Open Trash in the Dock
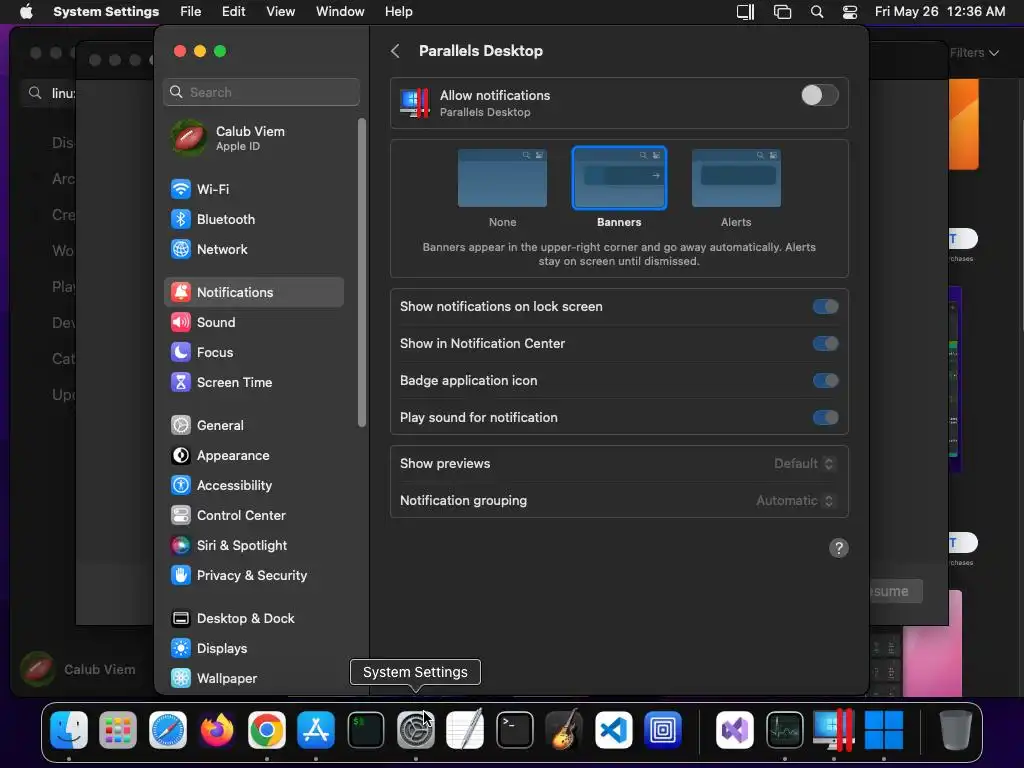Viewport: 1024px width, 768px height. (955, 729)
